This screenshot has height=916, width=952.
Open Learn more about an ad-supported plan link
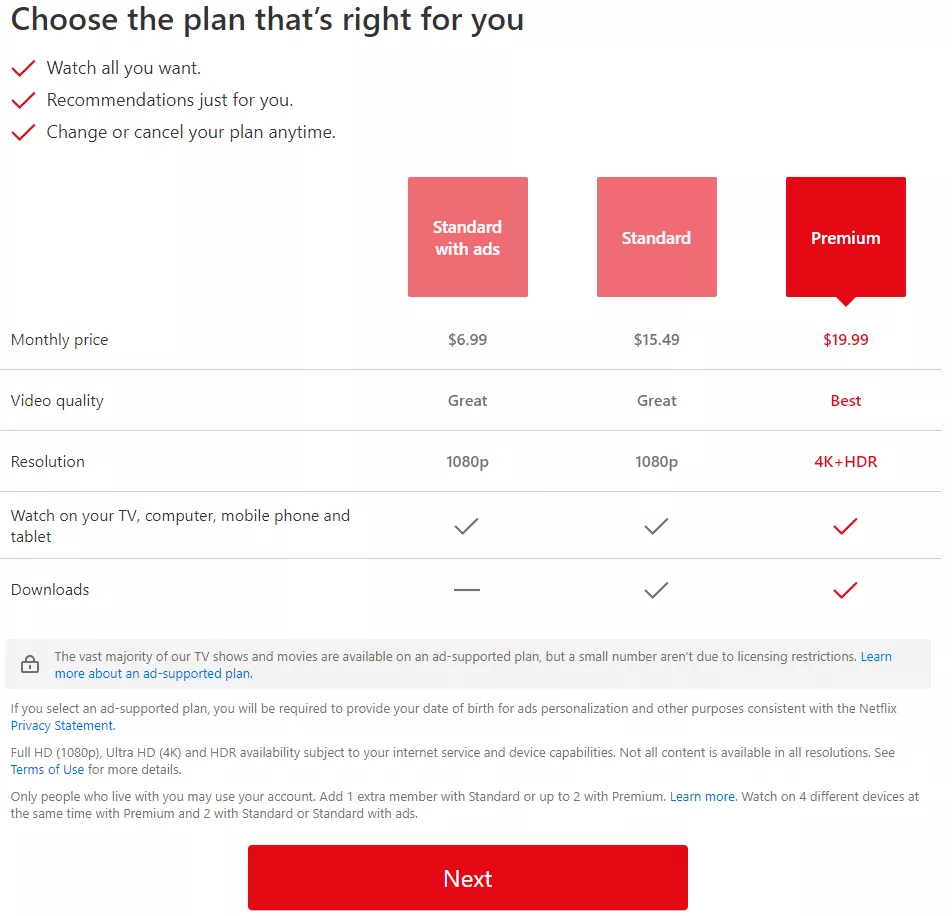coord(153,674)
